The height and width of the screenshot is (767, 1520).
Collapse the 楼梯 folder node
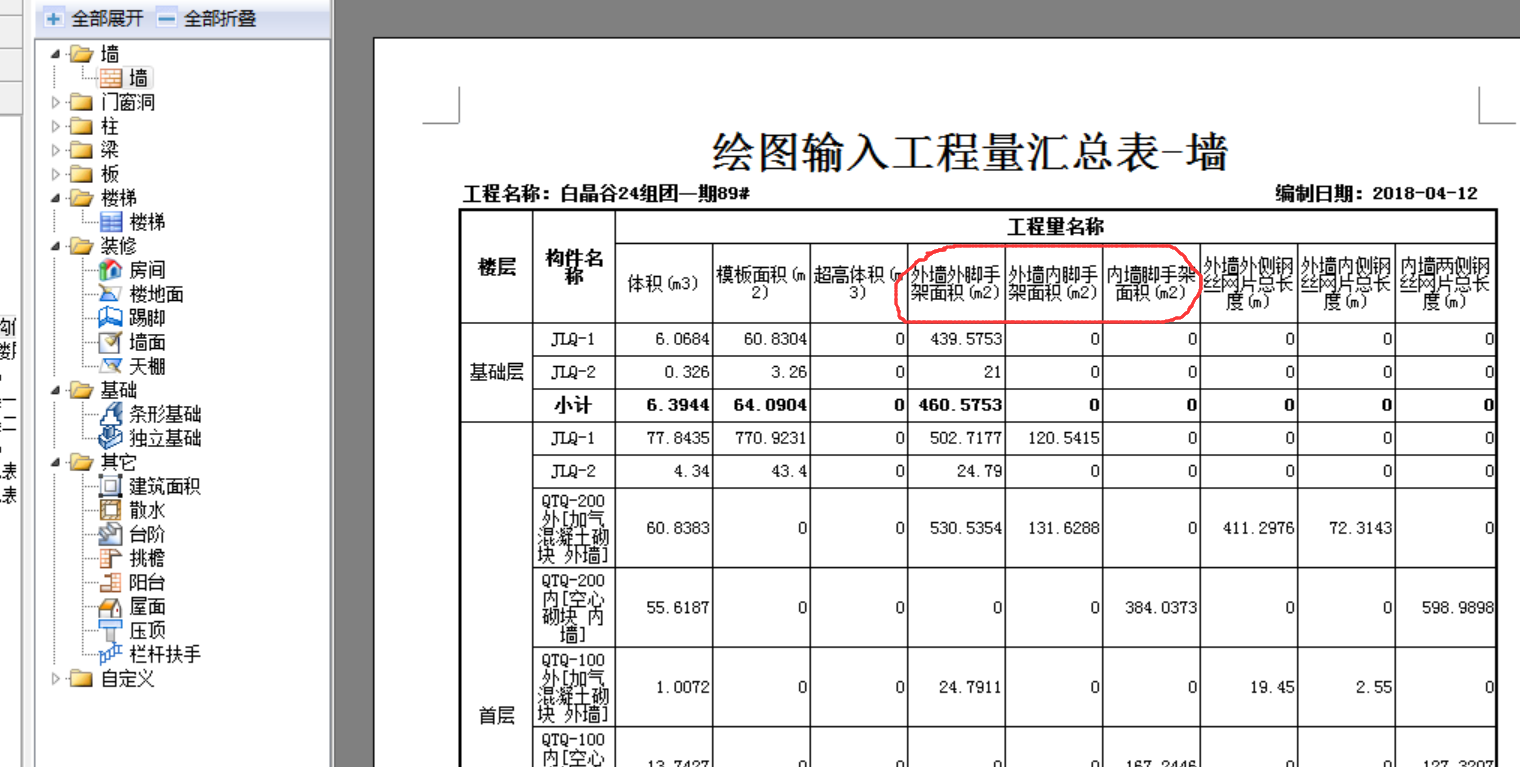[55, 198]
